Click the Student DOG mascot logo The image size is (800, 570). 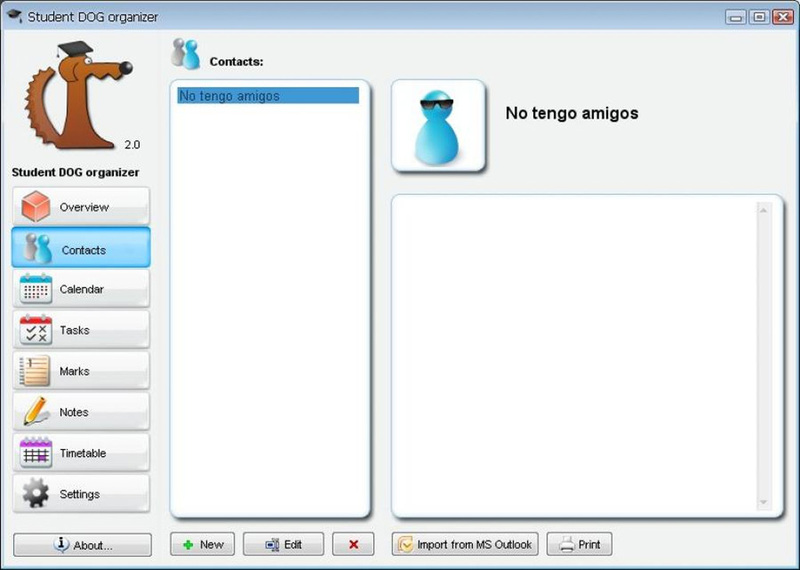[x=77, y=96]
